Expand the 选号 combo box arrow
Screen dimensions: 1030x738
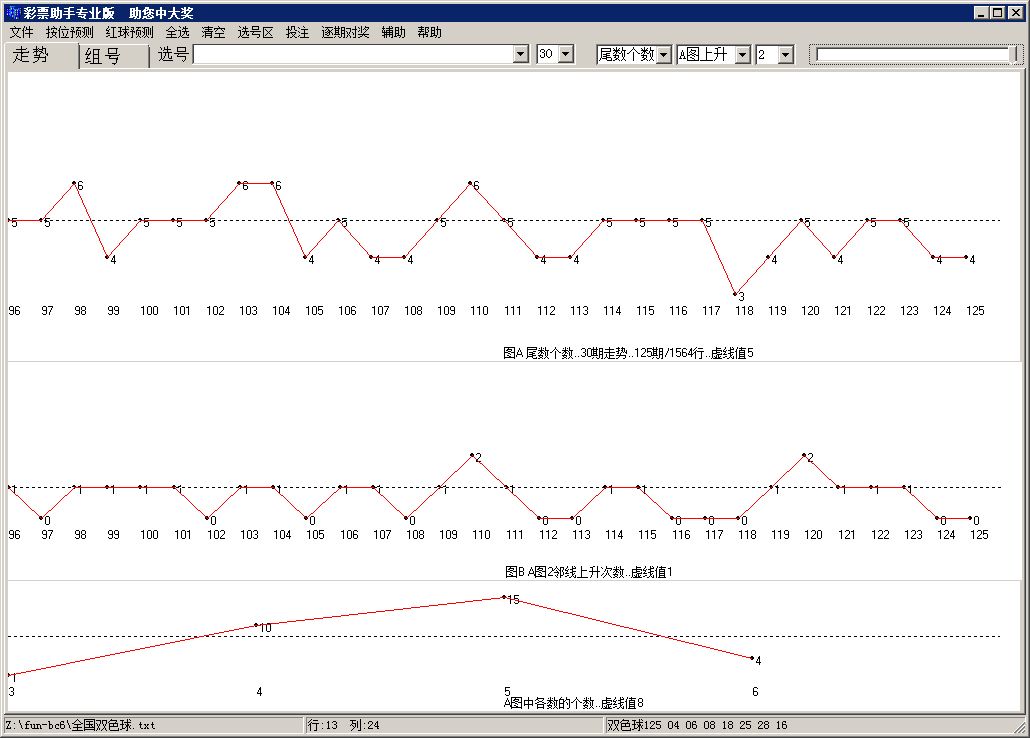[521, 55]
